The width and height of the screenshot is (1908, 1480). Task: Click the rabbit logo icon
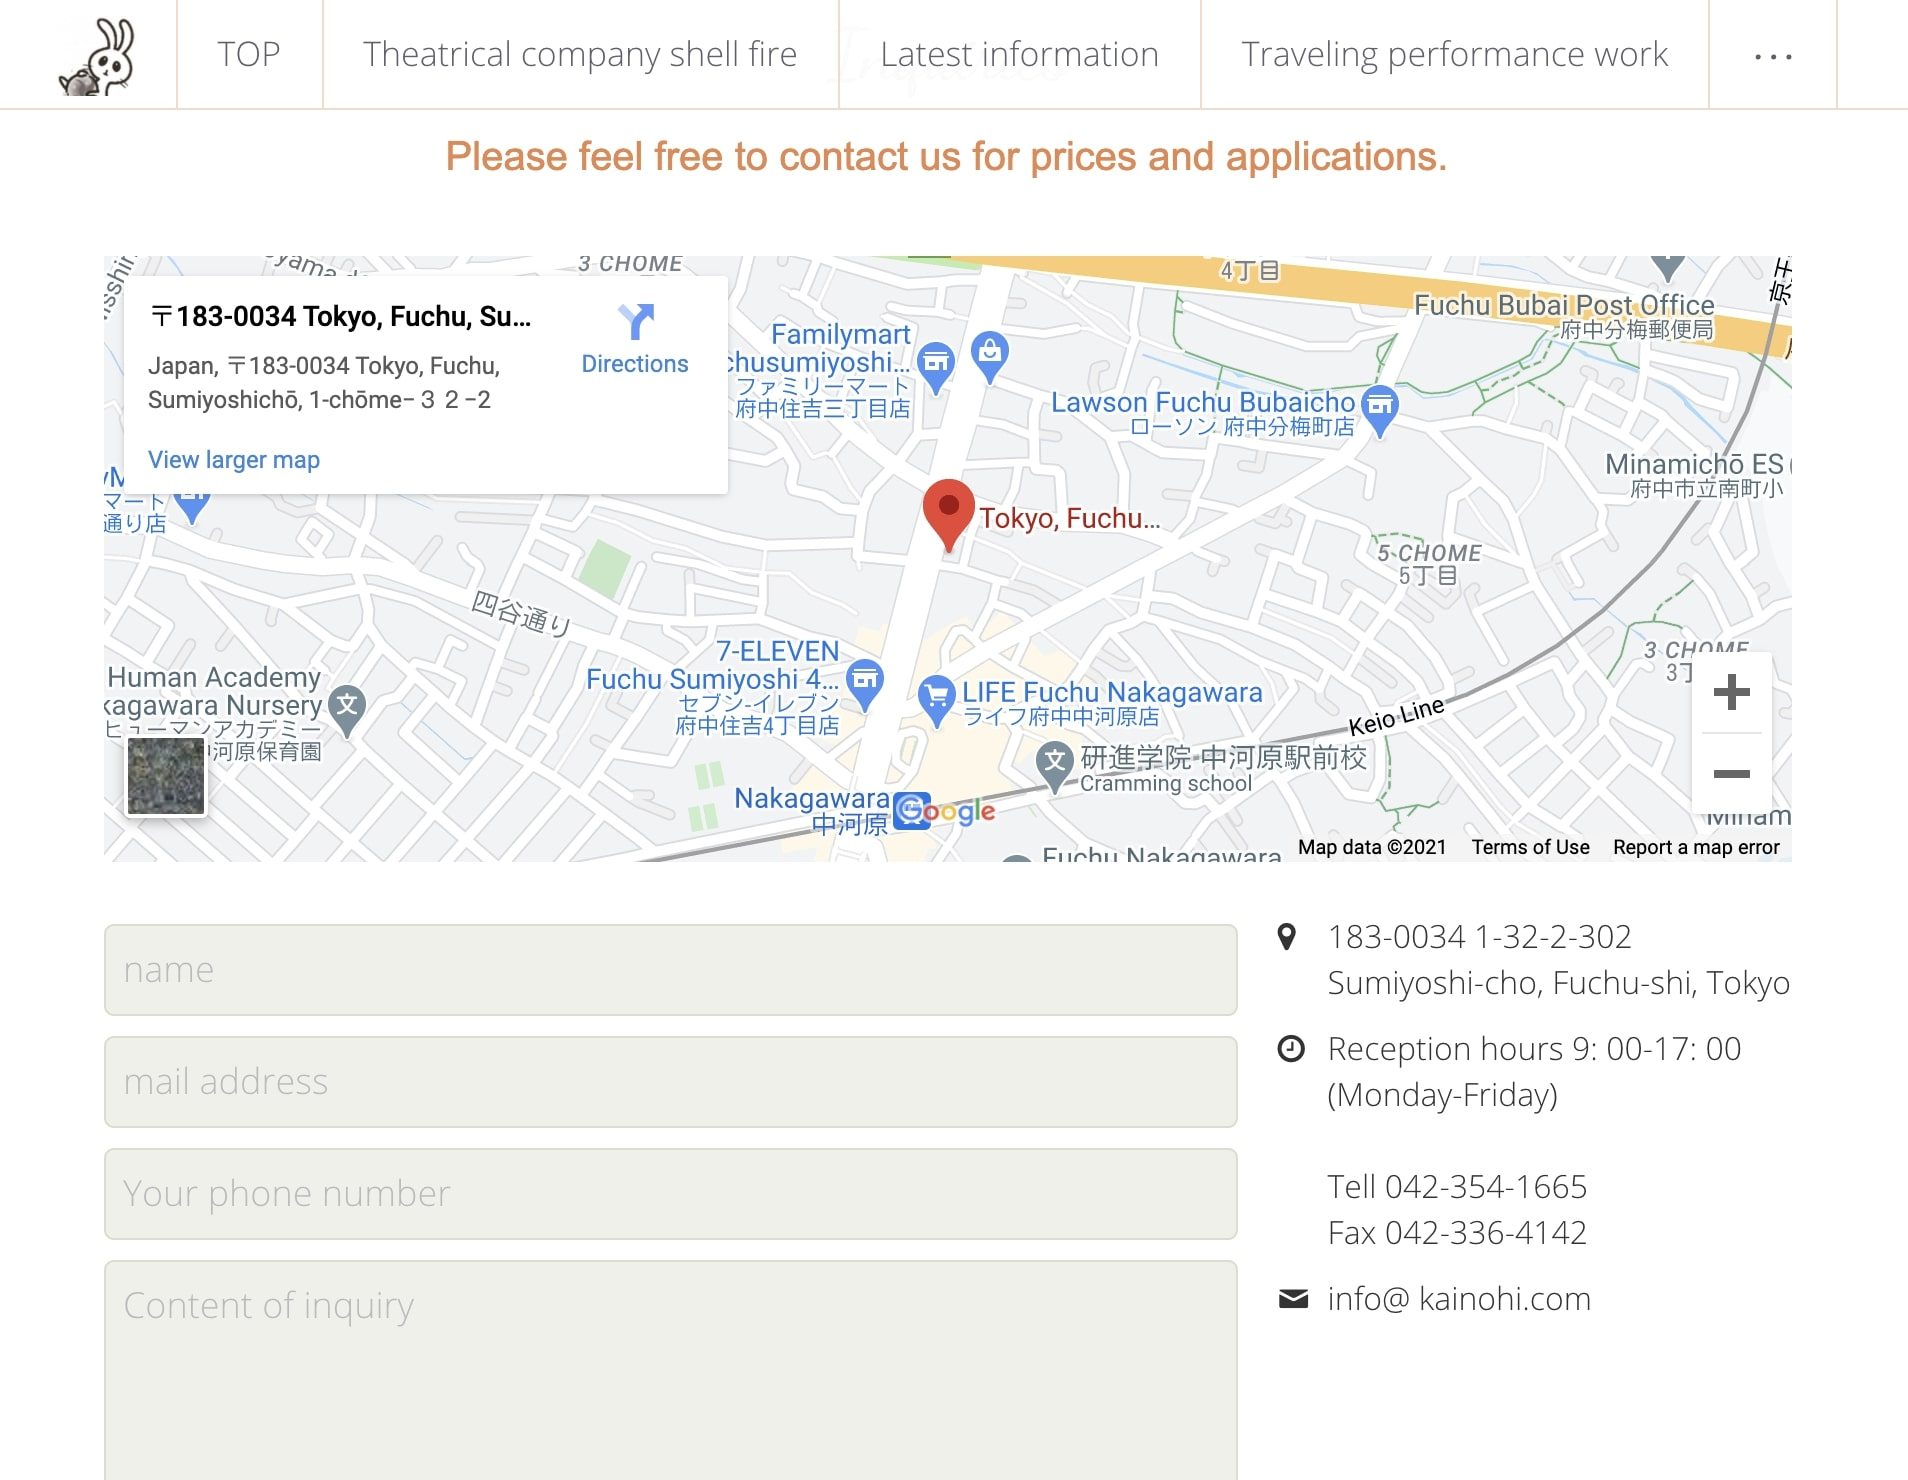98,57
